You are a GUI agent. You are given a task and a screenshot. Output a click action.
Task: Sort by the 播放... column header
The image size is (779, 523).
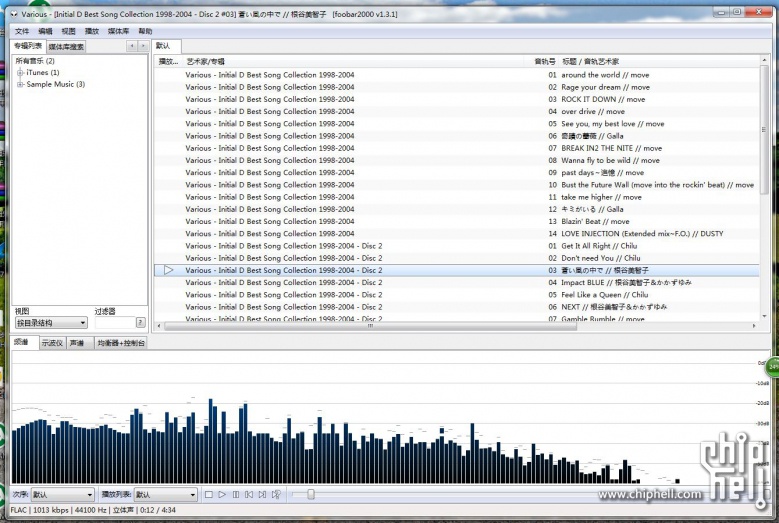click(x=168, y=62)
